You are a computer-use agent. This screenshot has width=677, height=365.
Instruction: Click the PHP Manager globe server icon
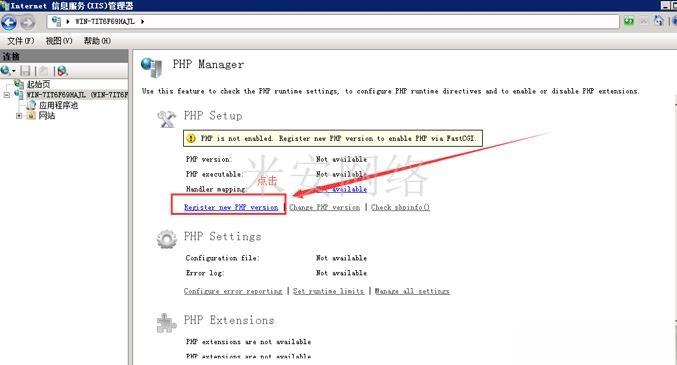152,67
